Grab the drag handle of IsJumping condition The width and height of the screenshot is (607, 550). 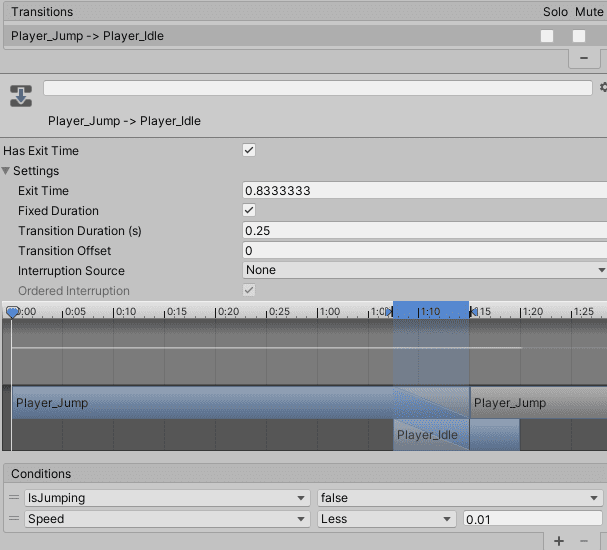tap(14, 498)
